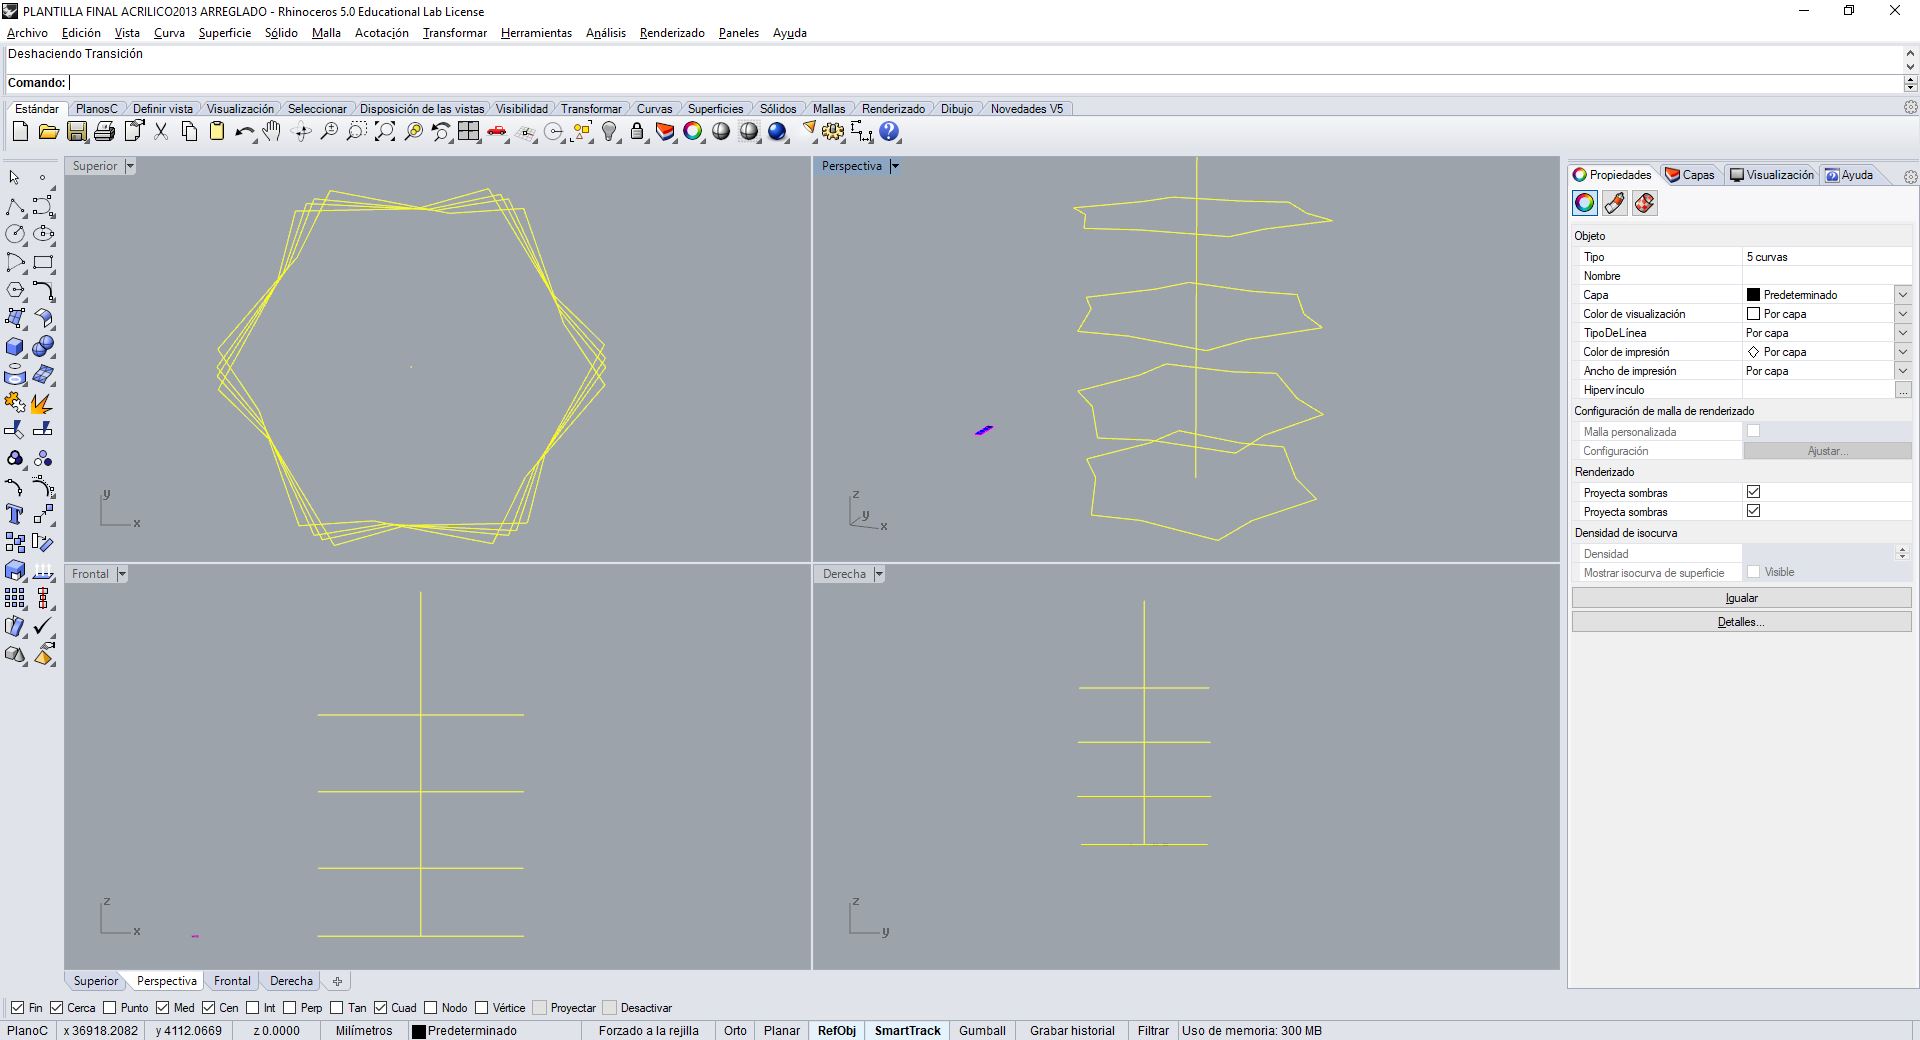Screen dimensions: 1920x1040
Task: Toggle Gumball in the status bar
Action: click(982, 1031)
